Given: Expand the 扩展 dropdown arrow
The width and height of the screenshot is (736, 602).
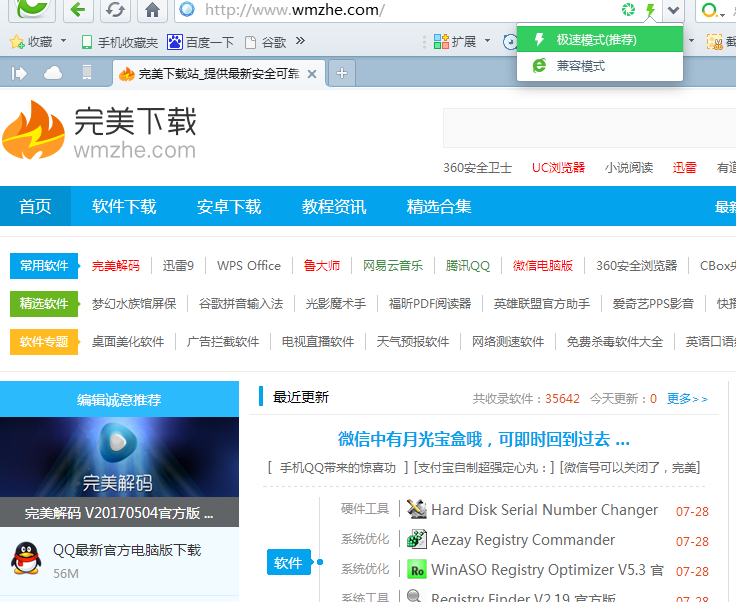Looking at the screenshot, I should (x=487, y=41).
